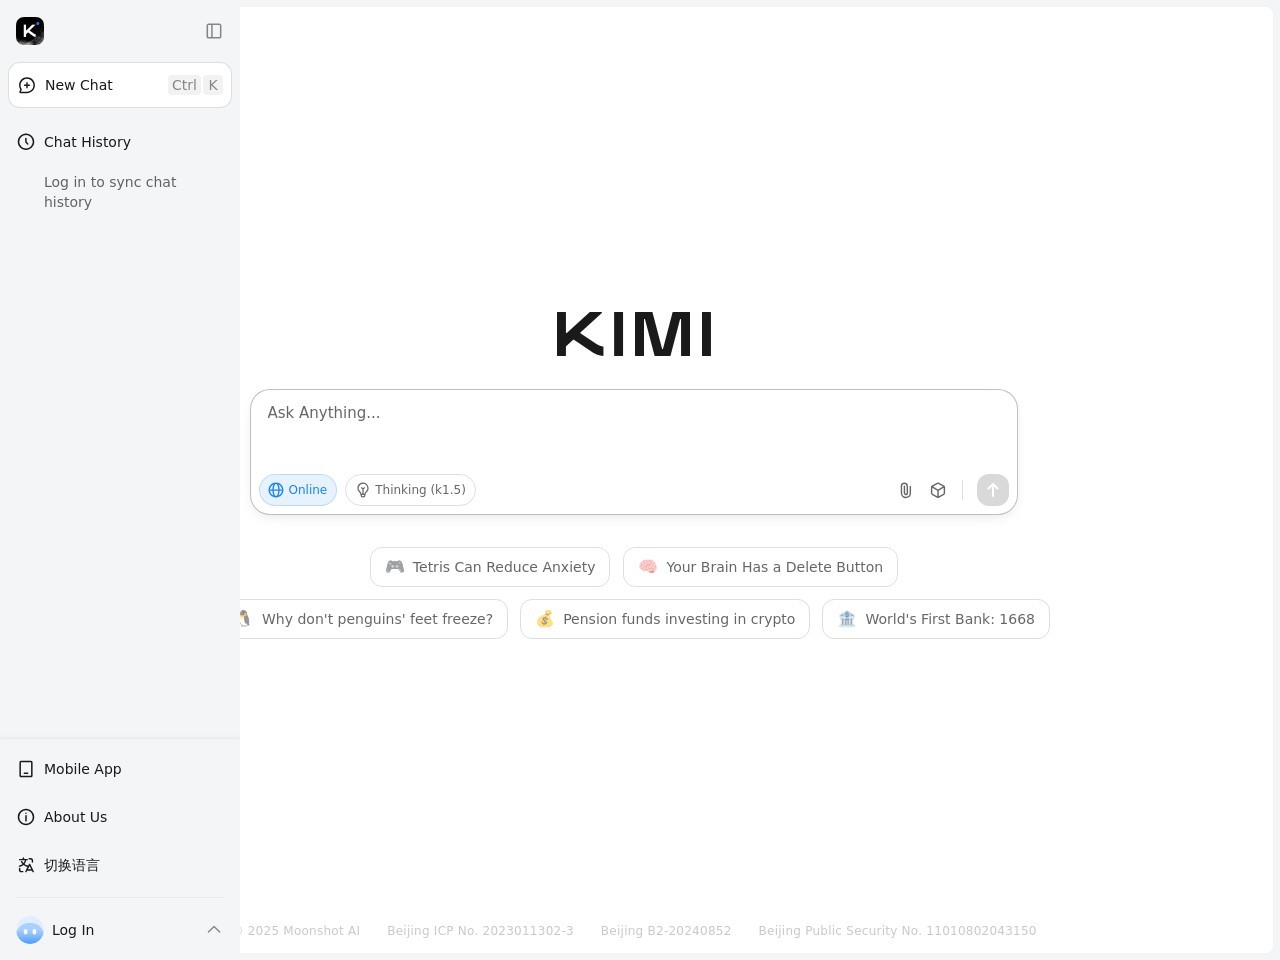This screenshot has height=960, width=1280.
Task: Start a New Chat
Action: (78, 85)
